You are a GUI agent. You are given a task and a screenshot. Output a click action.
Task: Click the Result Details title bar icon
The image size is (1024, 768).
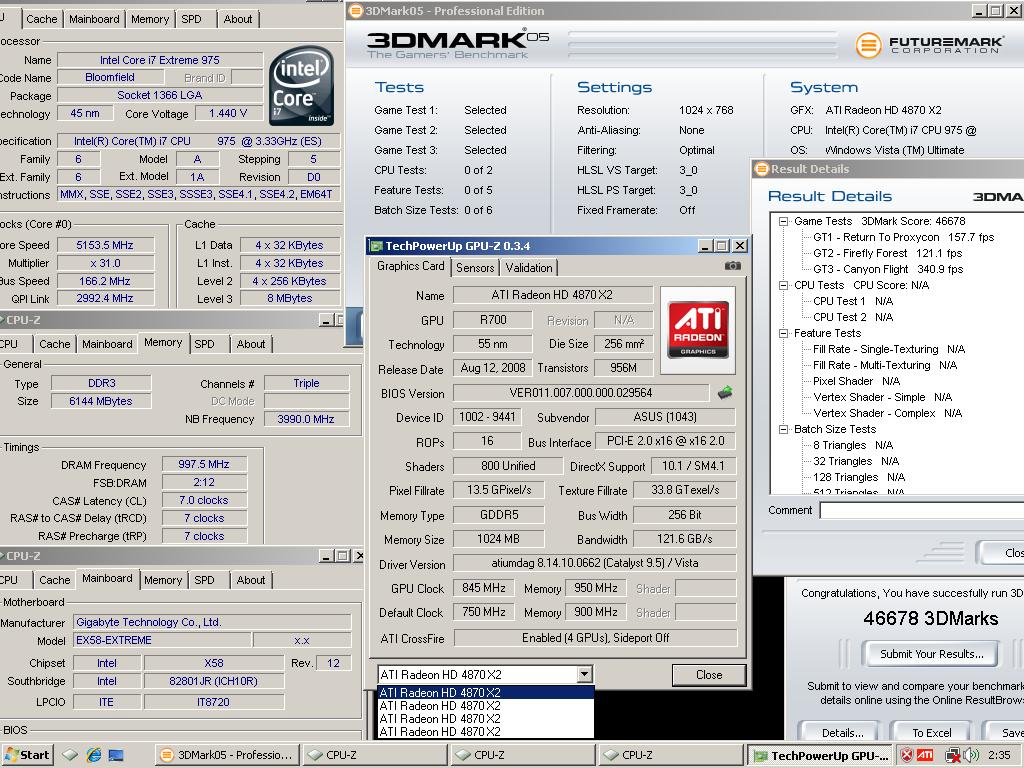tap(761, 169)
